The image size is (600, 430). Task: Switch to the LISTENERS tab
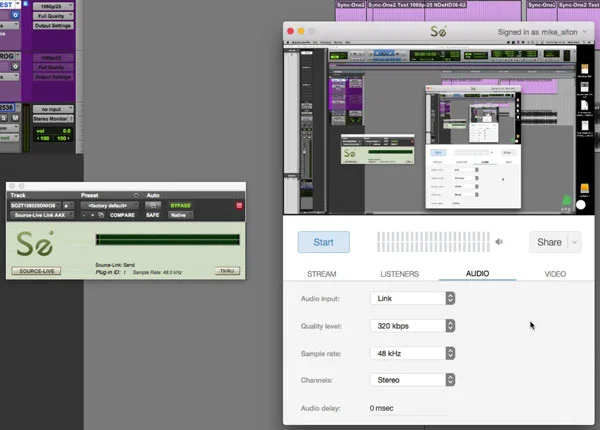[399, 274]
